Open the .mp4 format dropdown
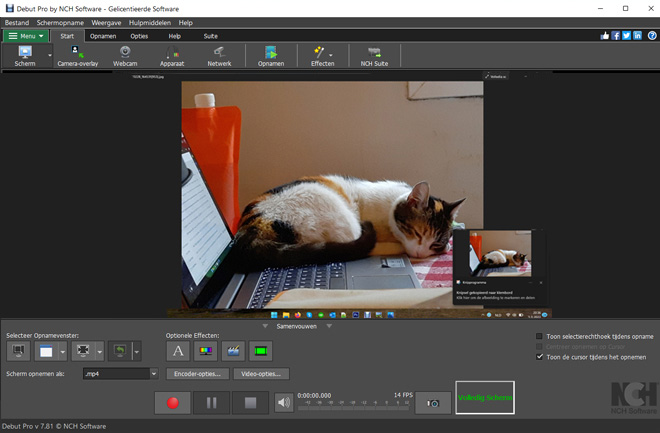This screenshot has width=660, height=433. (121, 374)
